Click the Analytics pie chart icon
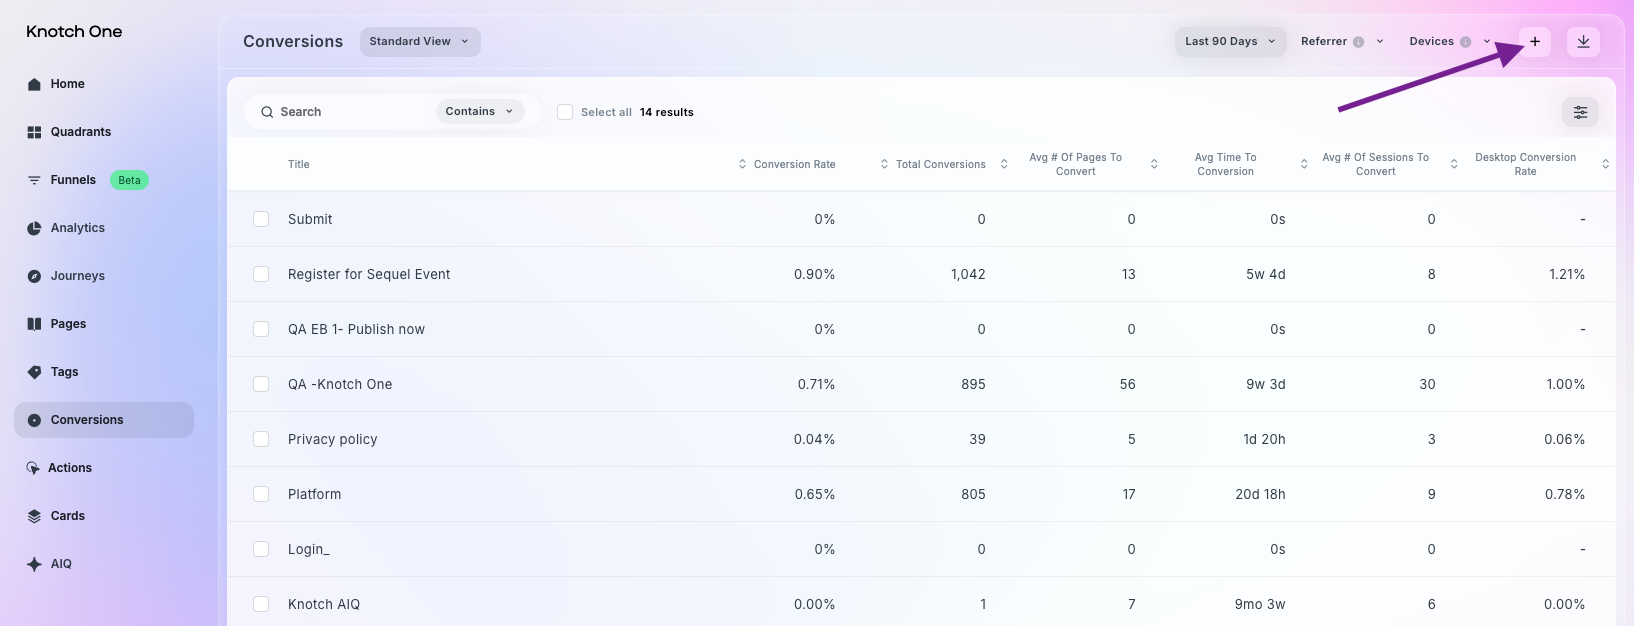 point(34,228)
